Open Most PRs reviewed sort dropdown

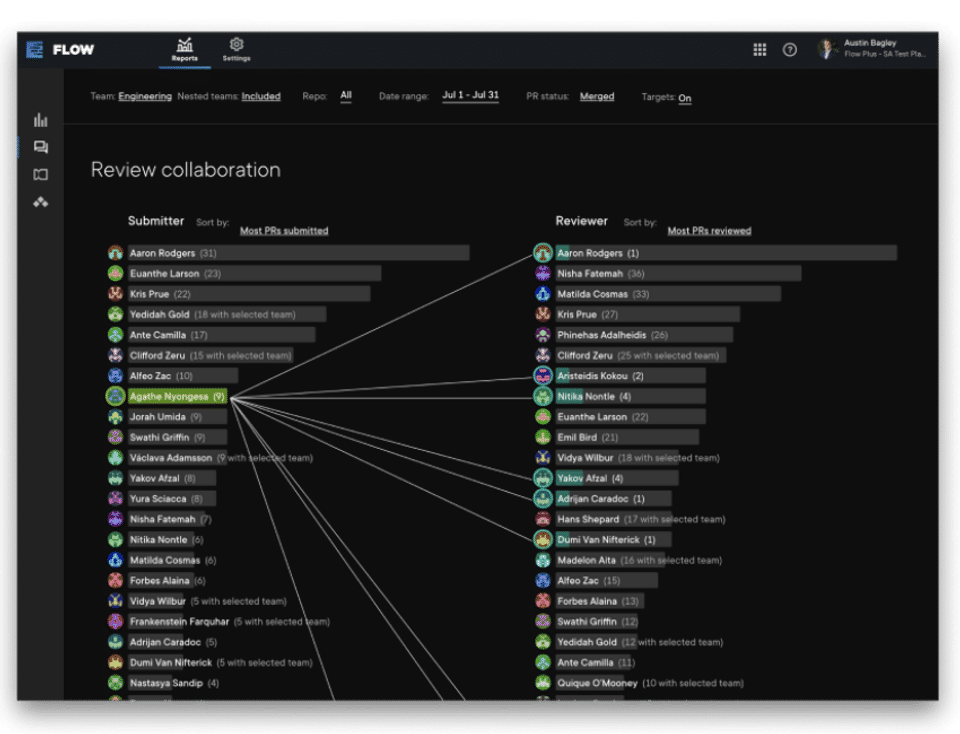point(709,231)
